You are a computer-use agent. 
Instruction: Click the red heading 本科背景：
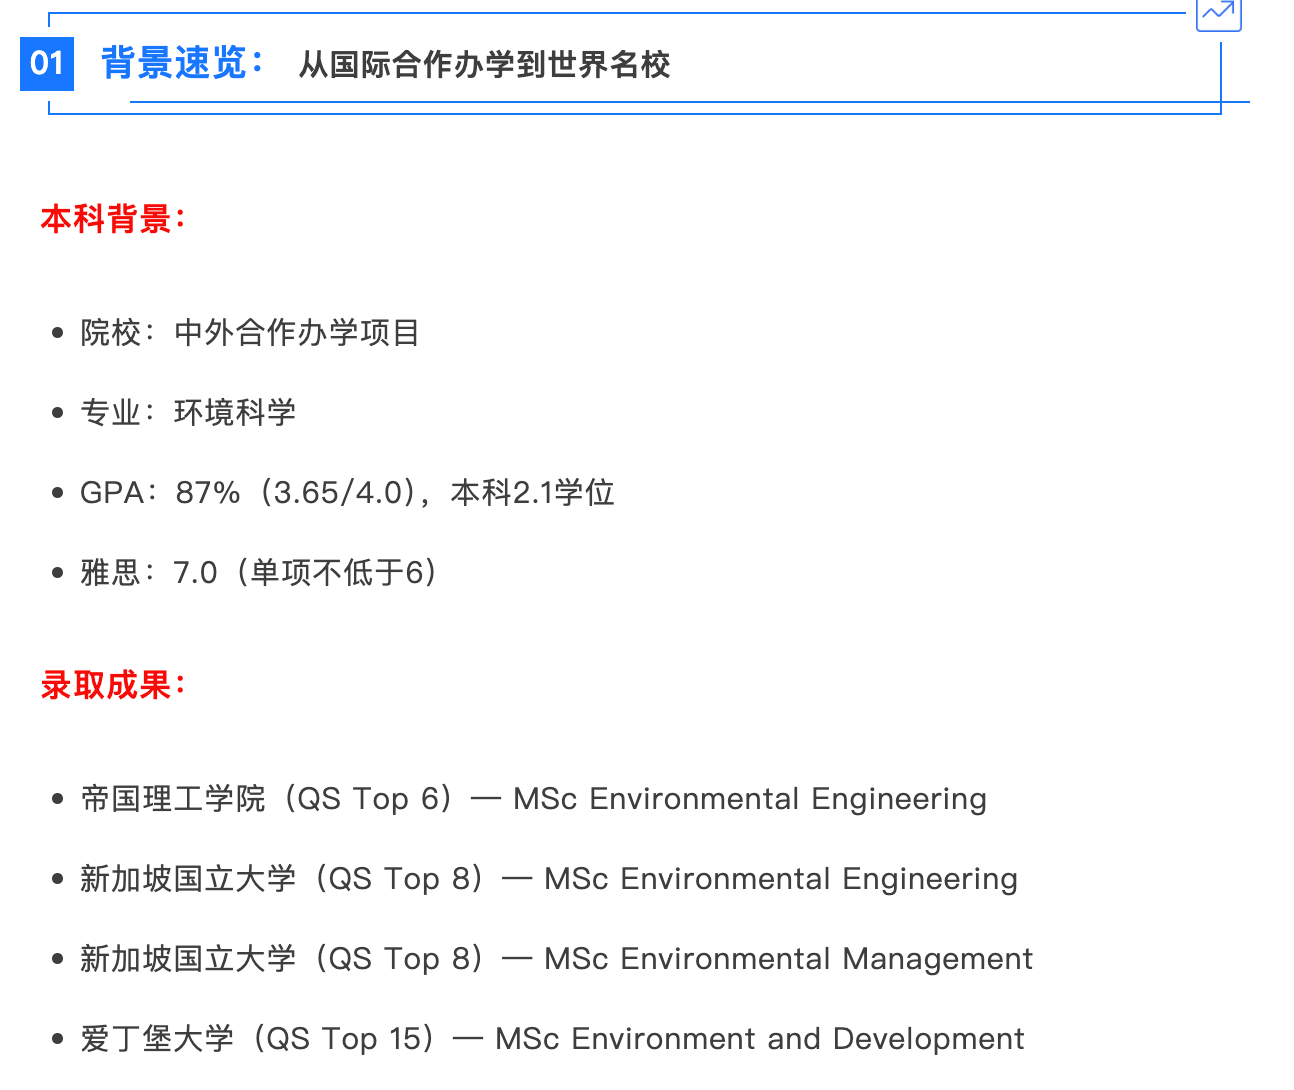pyautogui.click(x=114, y=219)
